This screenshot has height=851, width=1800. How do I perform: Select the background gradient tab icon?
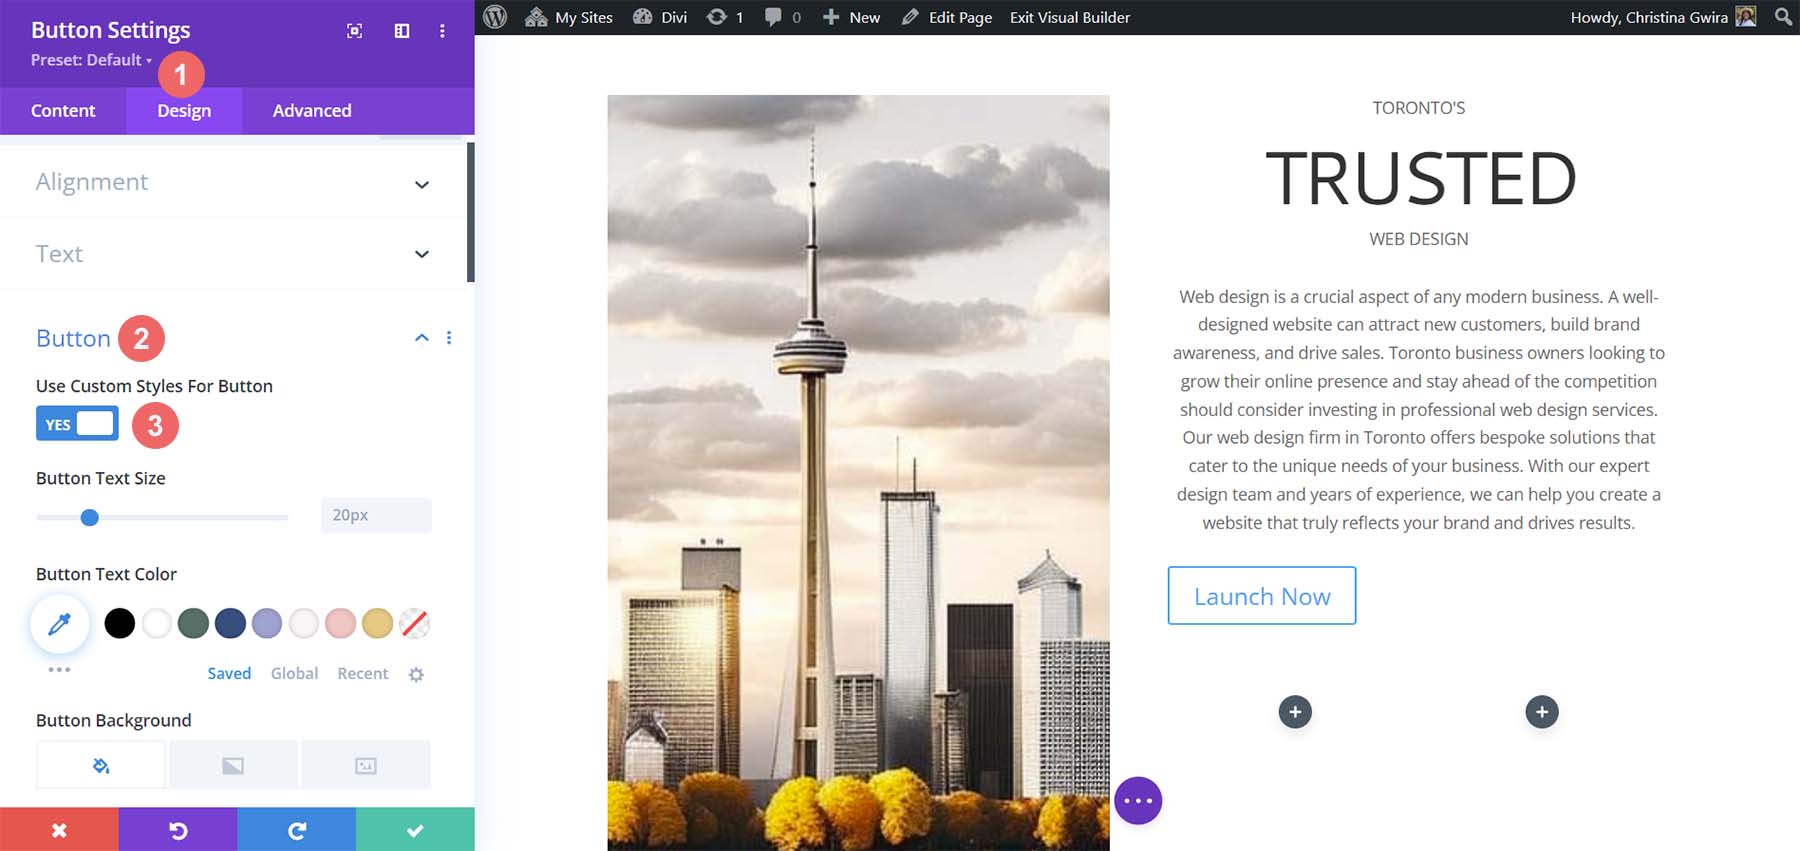tap(233, 766)
